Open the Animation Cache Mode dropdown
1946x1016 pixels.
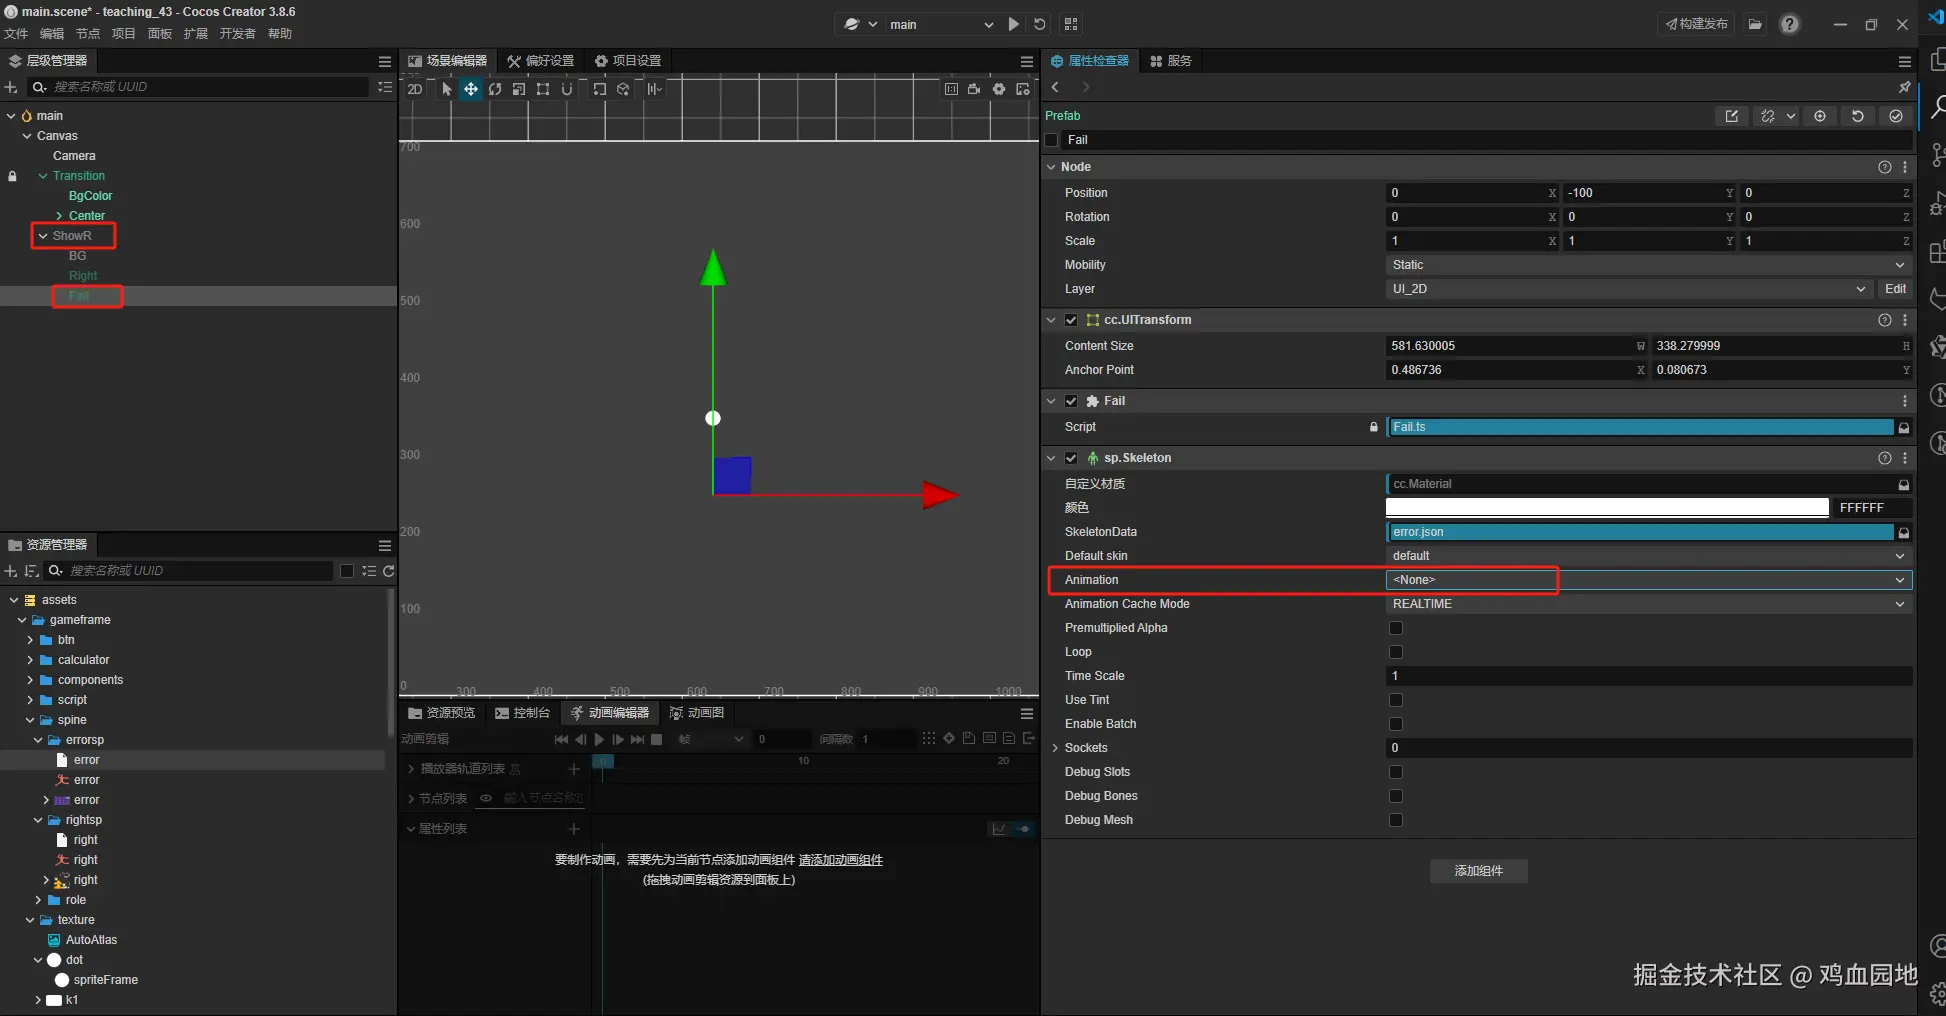click(x=1649, y=604)
